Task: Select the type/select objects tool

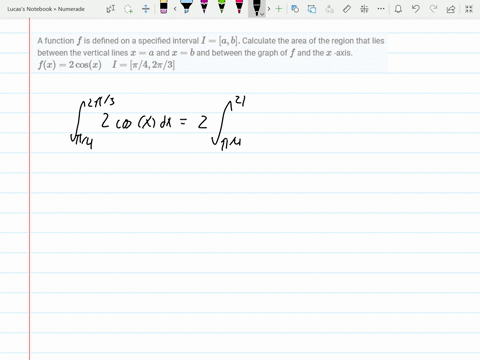Action: tap(111, 9)
